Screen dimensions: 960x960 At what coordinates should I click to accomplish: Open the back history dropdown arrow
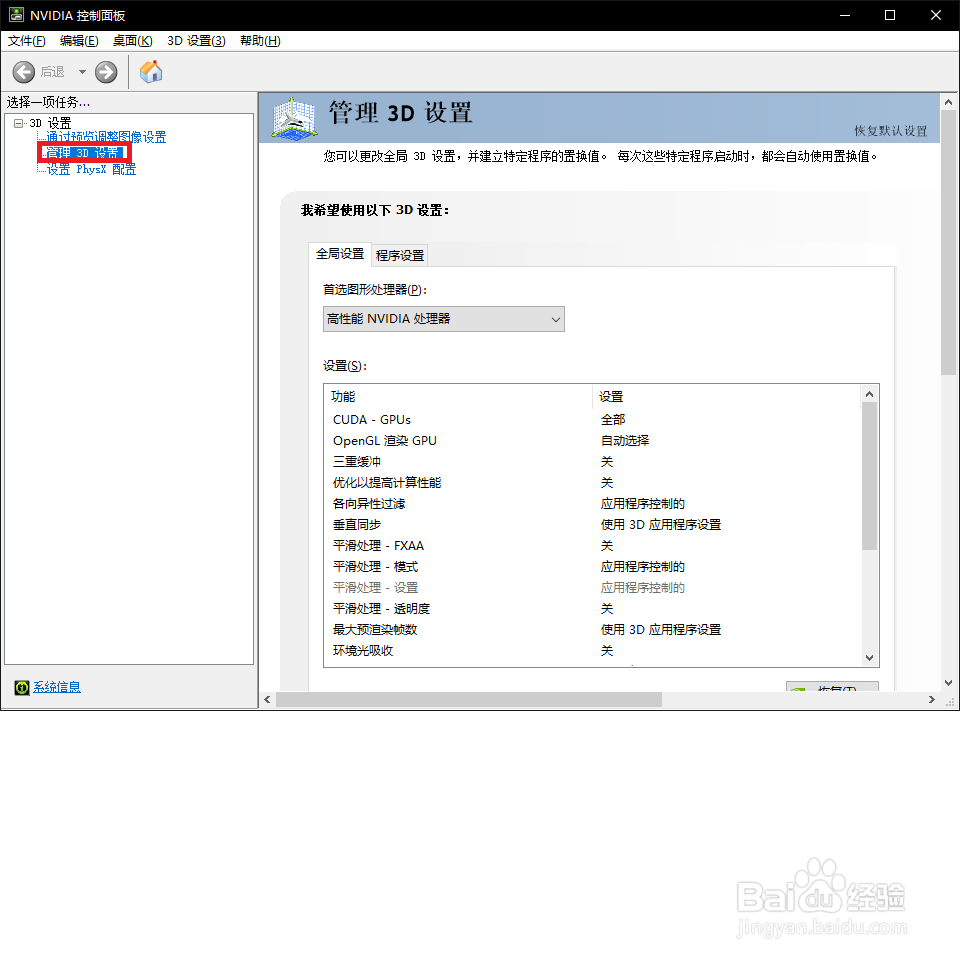click(82, 72)
